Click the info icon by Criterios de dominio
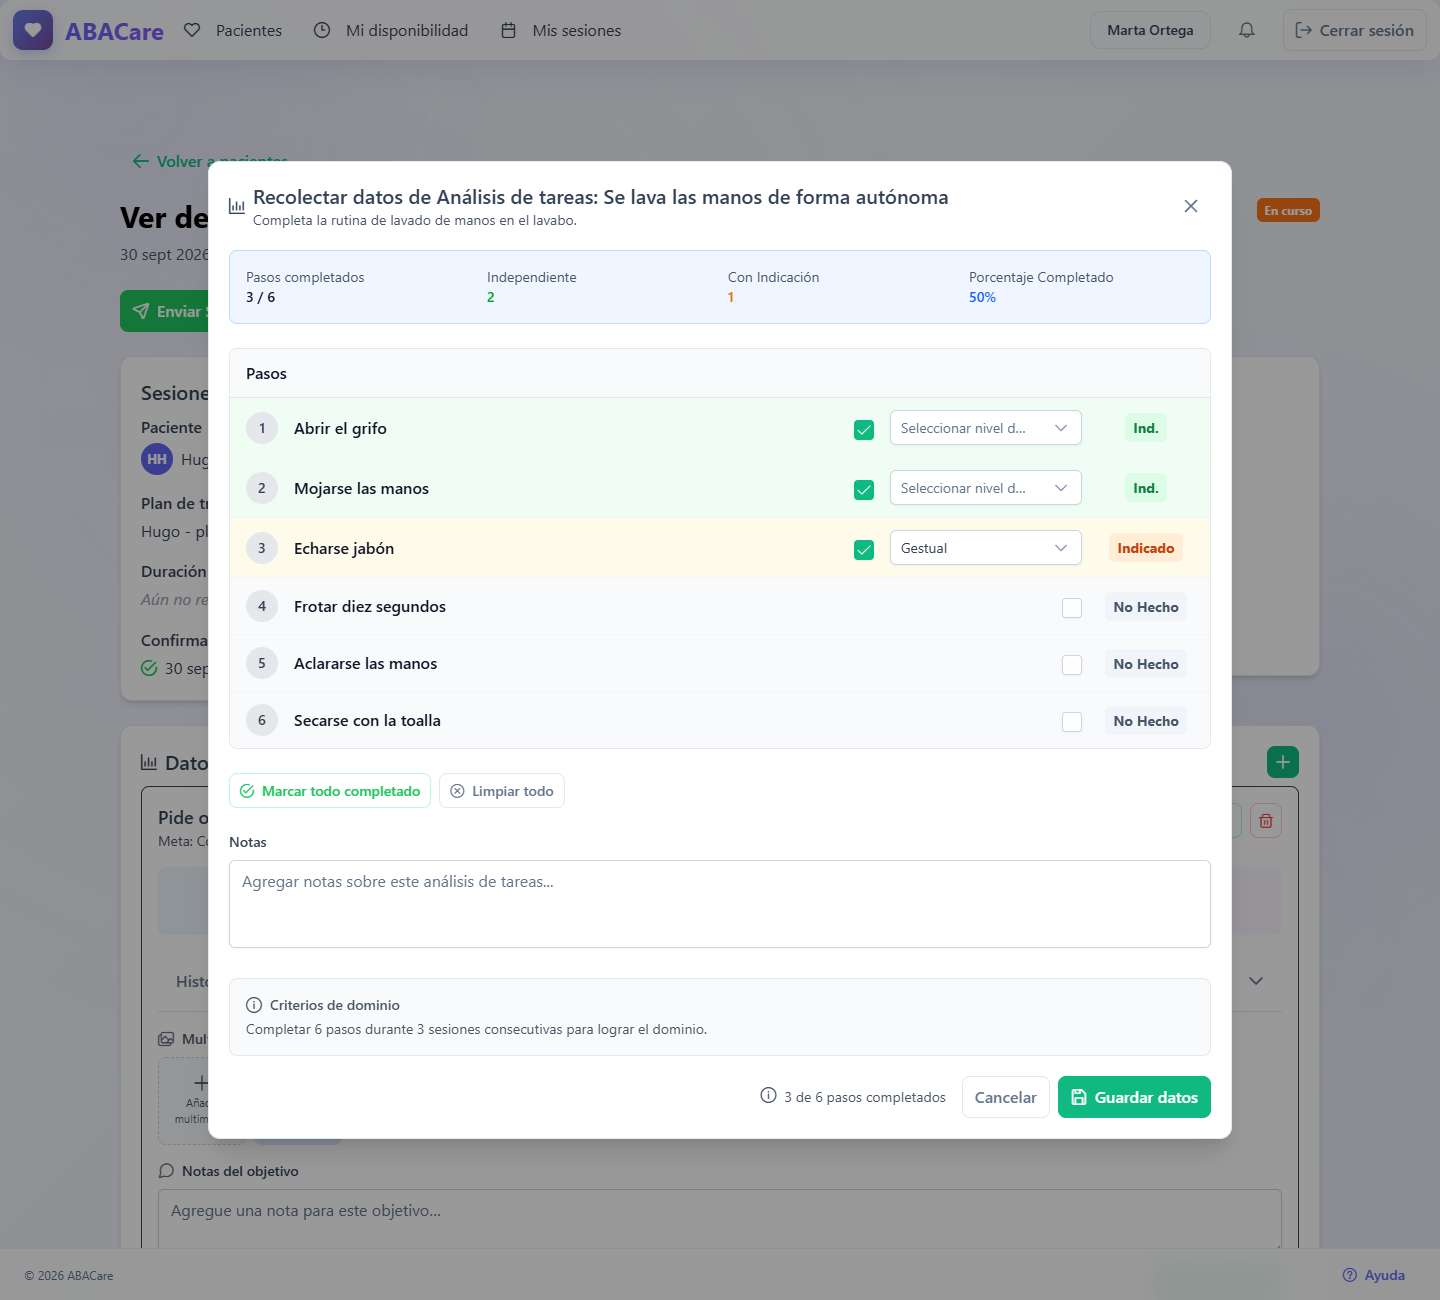1440x1300 pixels. click(x=254, y=1005)
